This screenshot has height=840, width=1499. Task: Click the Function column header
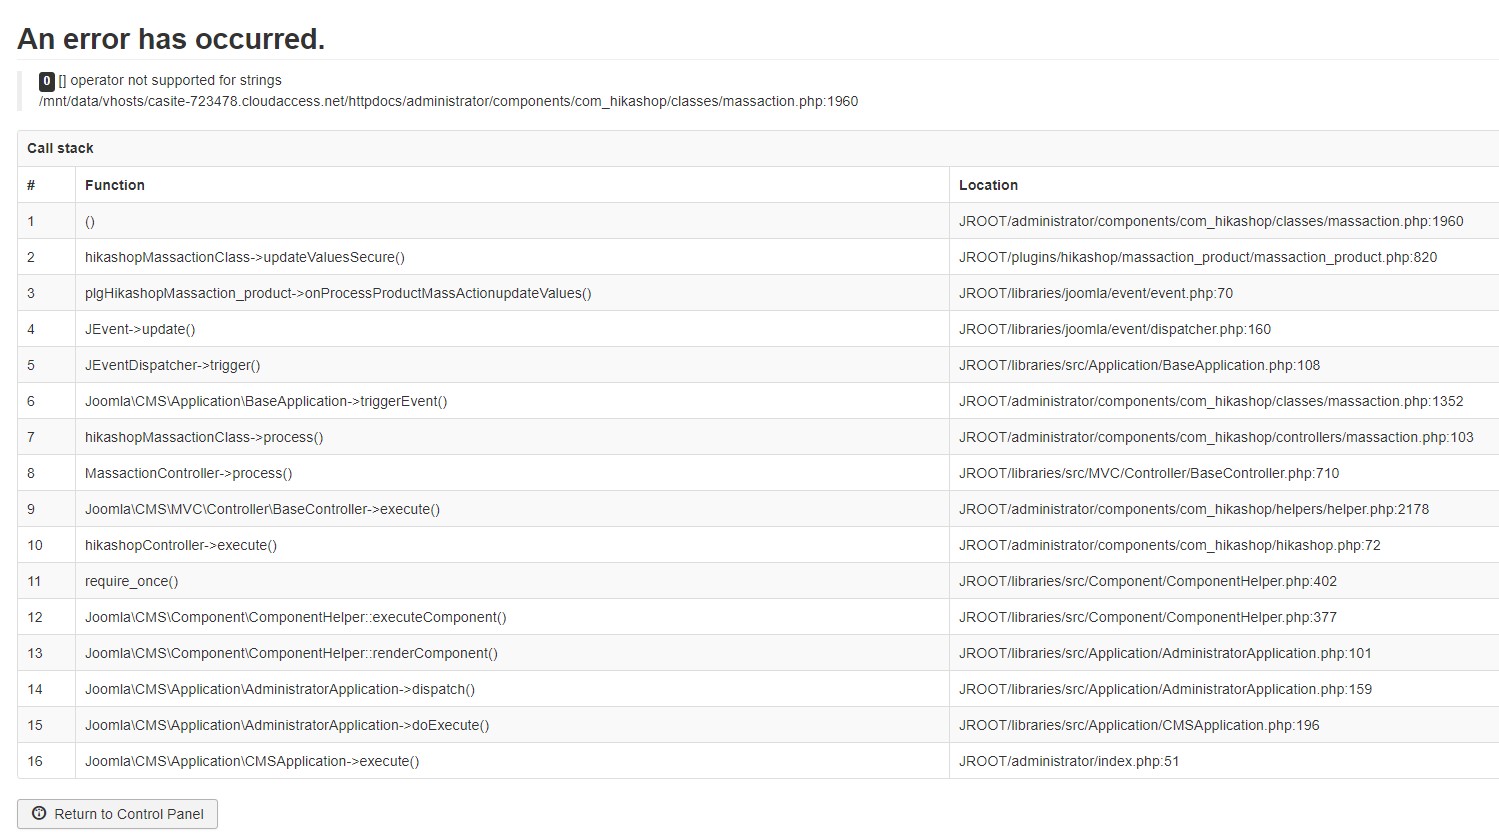click(115, 185)
